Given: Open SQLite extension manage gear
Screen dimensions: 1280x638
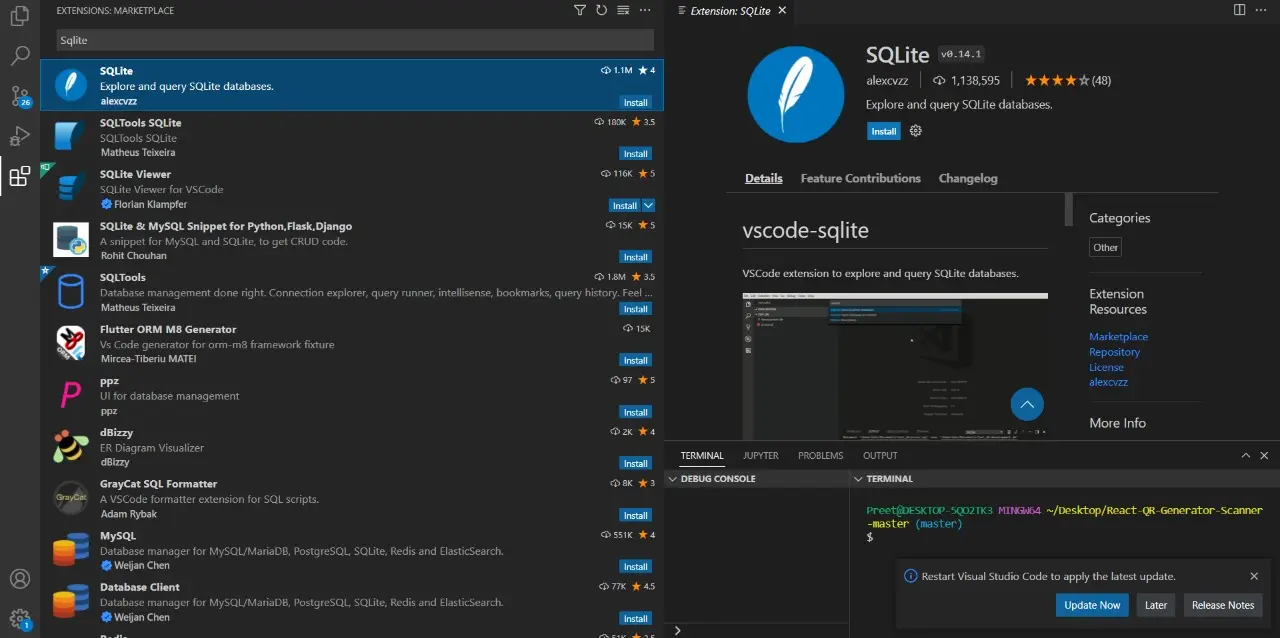Looking at the screenshot, I should (x=915, y=131).
